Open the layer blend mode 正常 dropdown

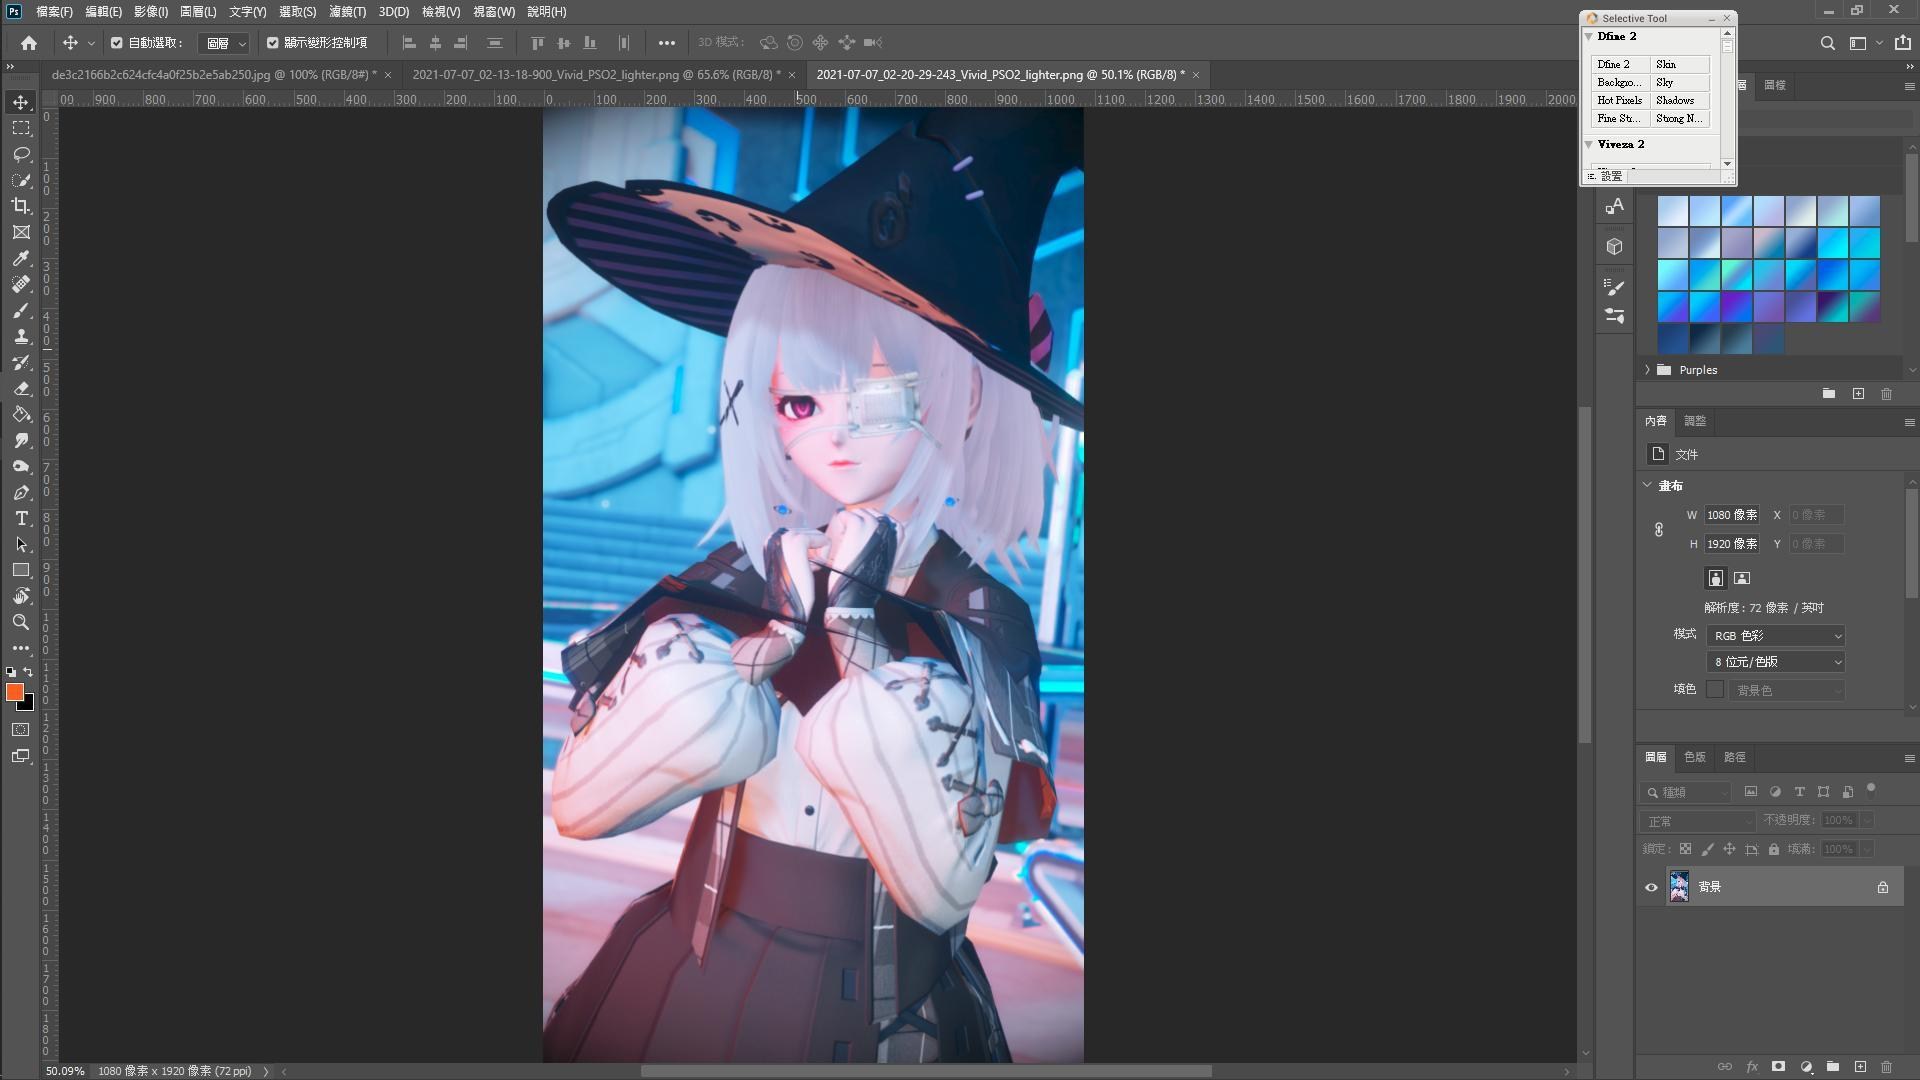point(1698,821)
